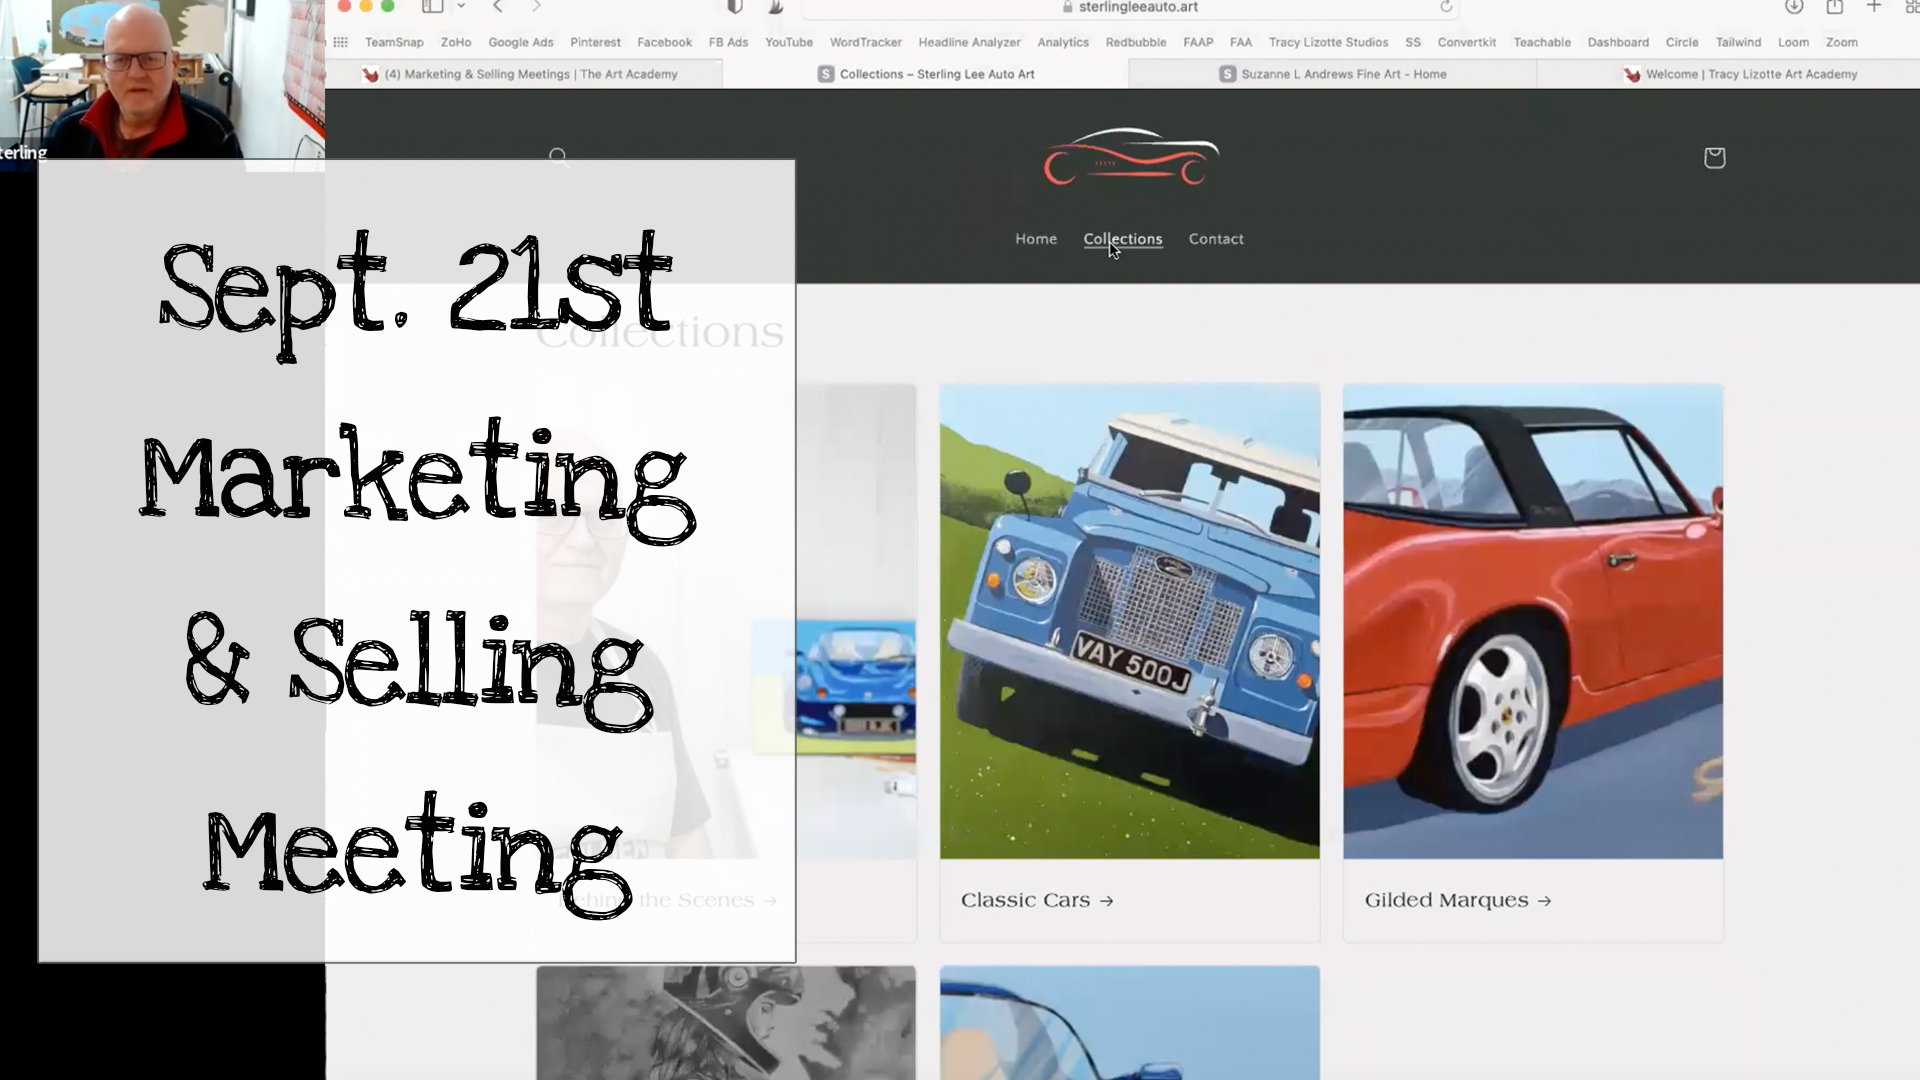This screenshot has height=1080, width=1920.
Task: Open Analytics bookmark
Action: pos(1063,42)
